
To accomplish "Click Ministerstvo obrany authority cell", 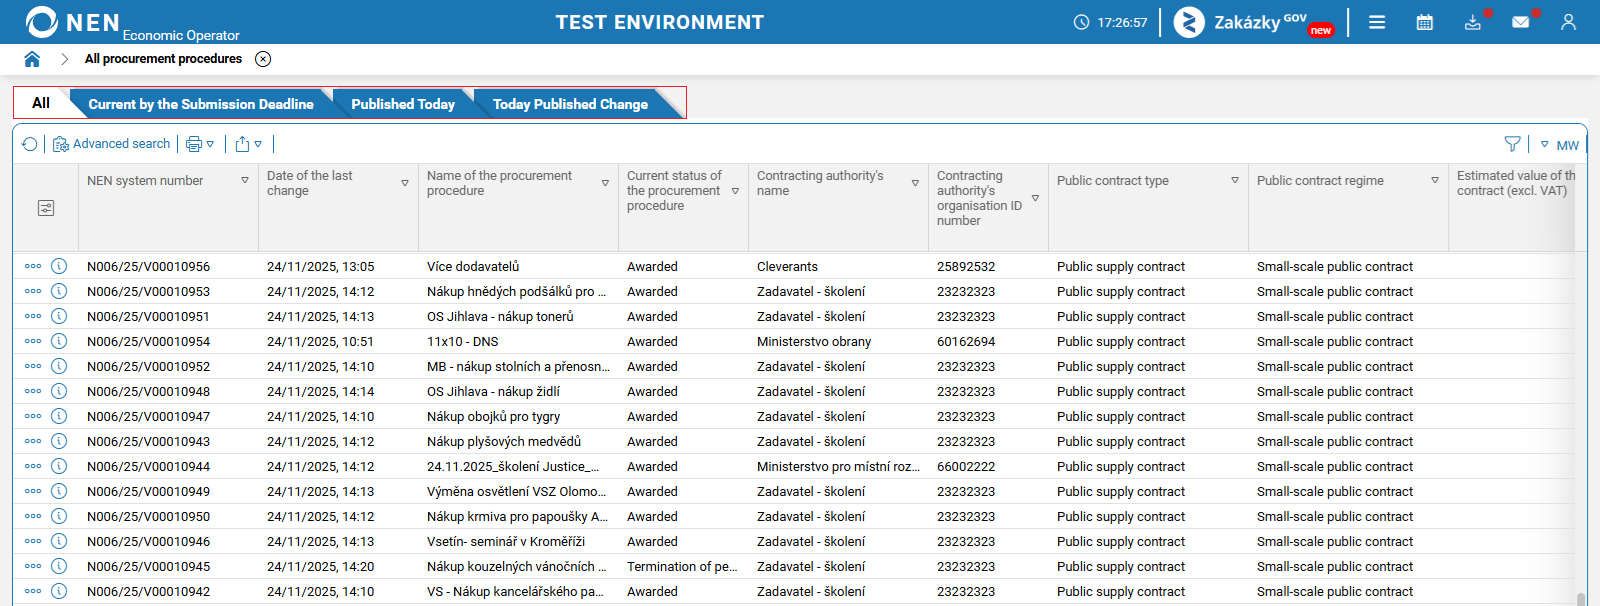I will tap(814, 342).
